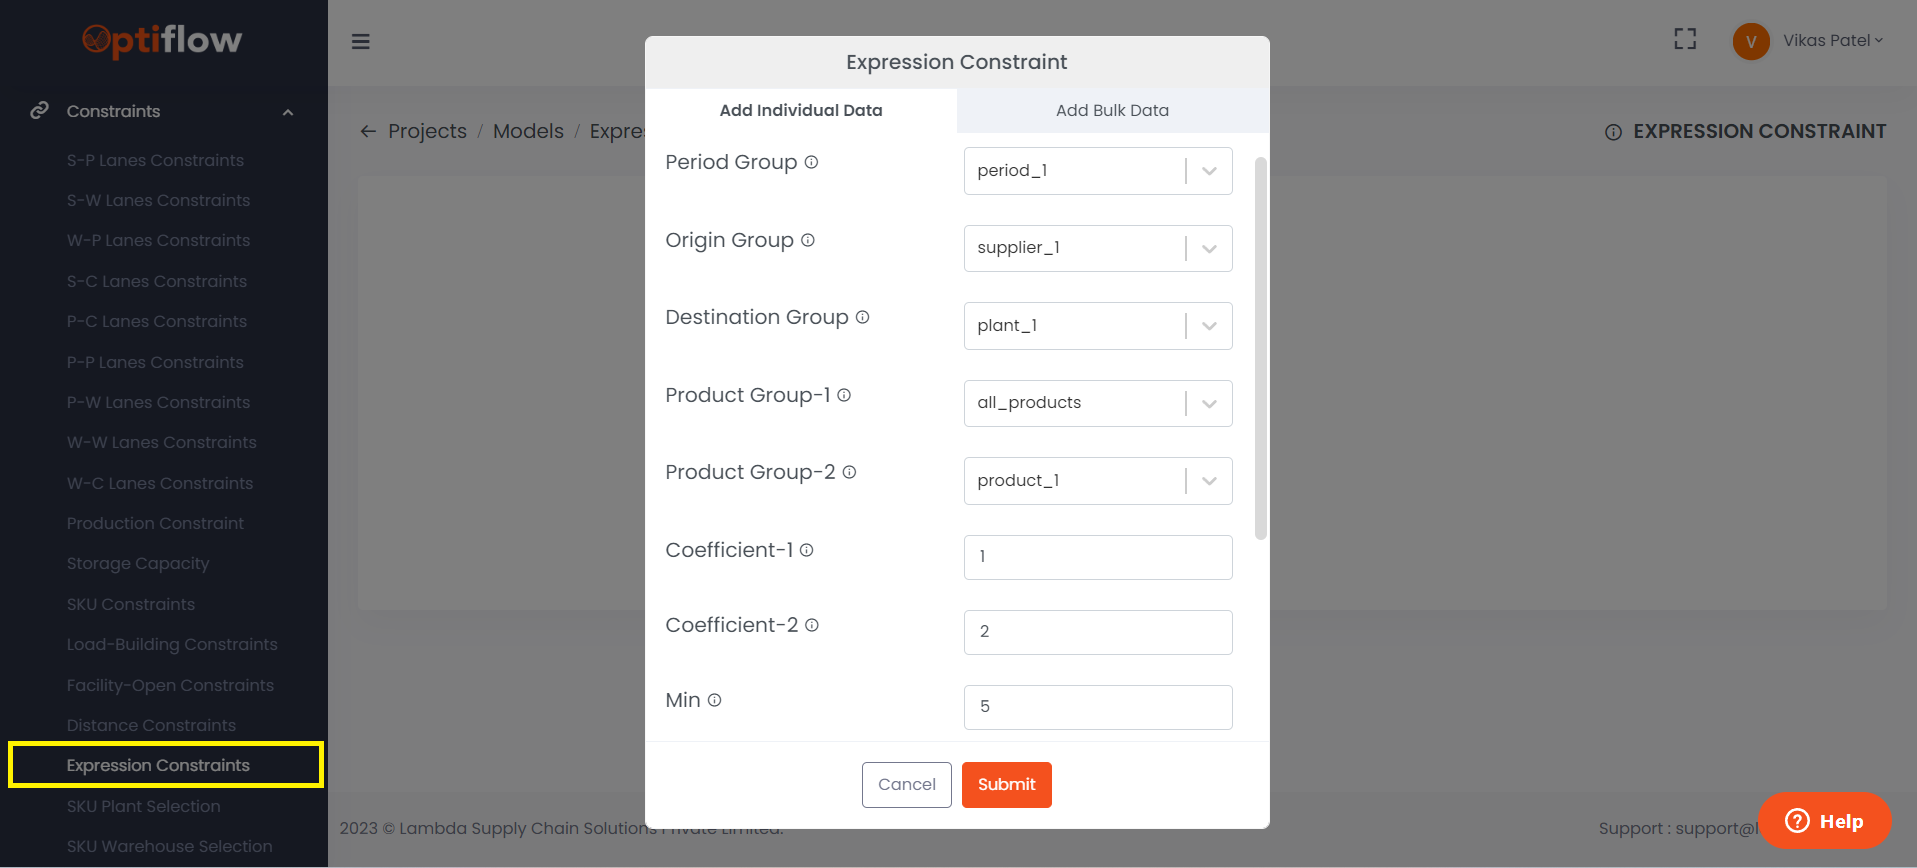This screenshot has width=1917, height=868.
Task: Click info icon next to Period Group
Action: pos(811,162)
